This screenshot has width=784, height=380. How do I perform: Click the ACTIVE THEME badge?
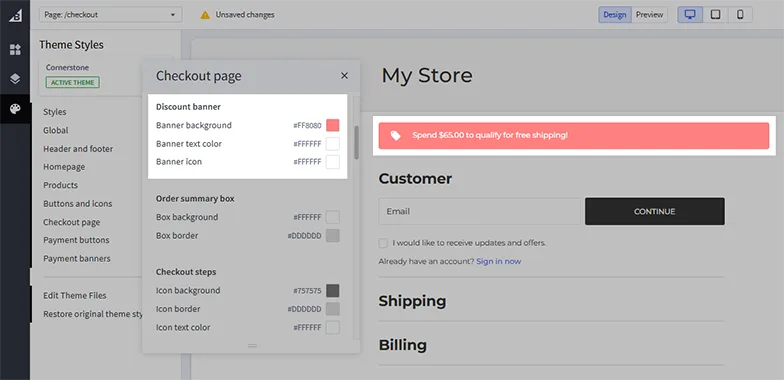click(72, 82)
